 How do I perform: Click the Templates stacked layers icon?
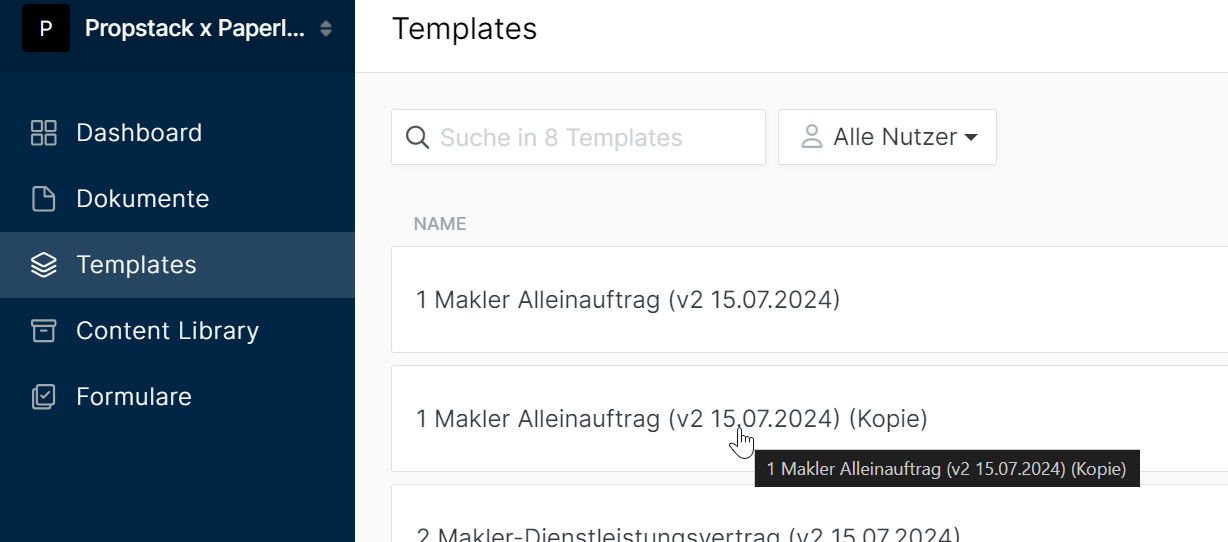point(44,265)
